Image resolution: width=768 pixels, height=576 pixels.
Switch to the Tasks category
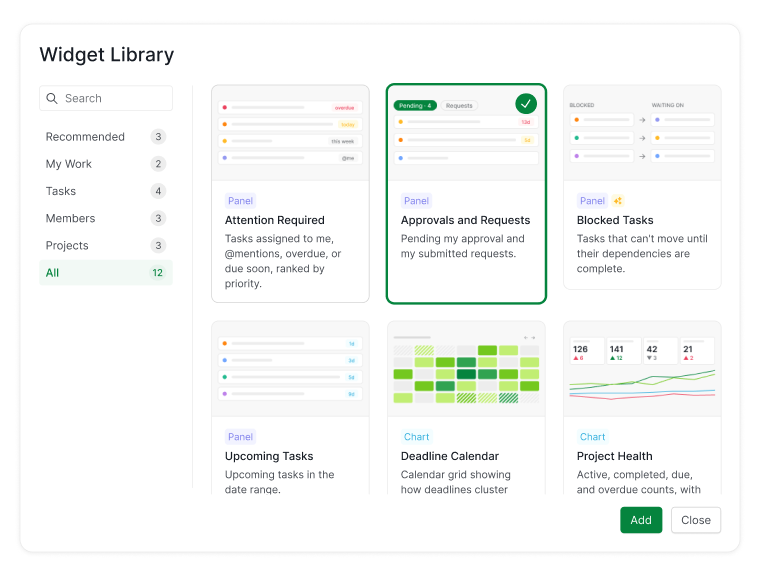pos(106,191)
